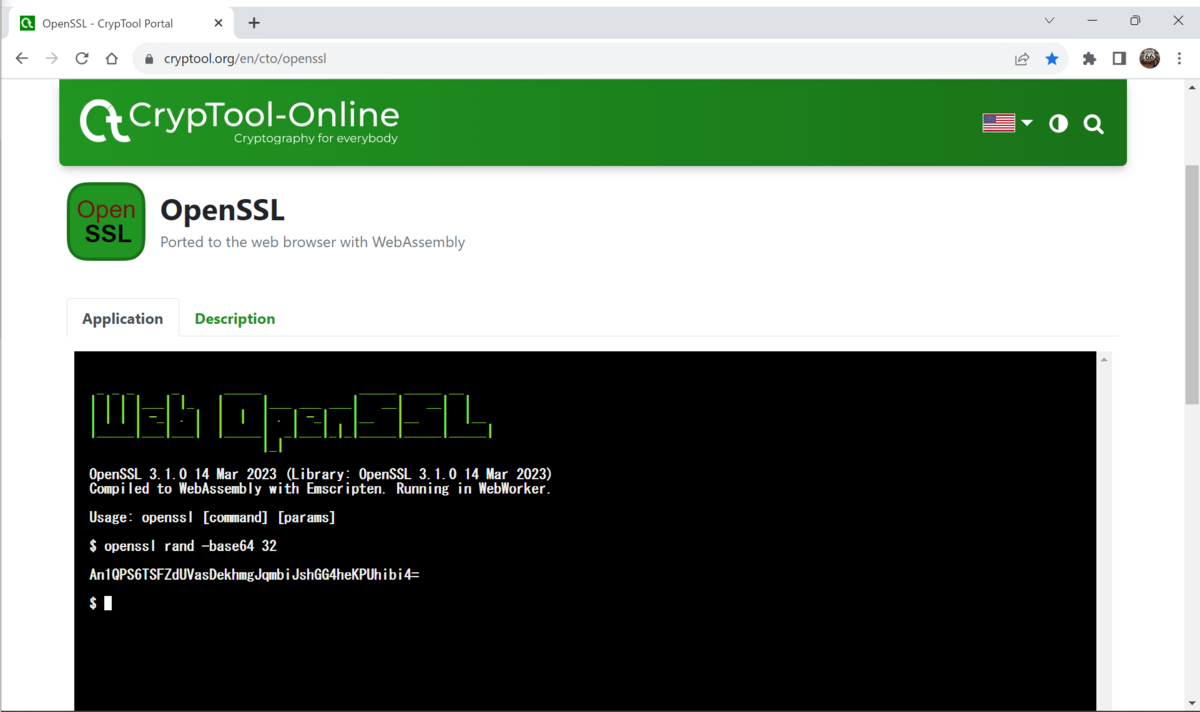Click the OpenSSL app icon

point(105,220)
